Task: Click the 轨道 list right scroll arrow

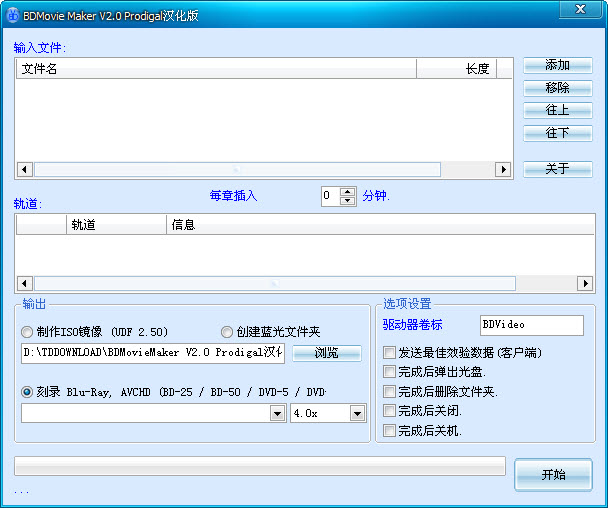Action: (x=585, y=283)
